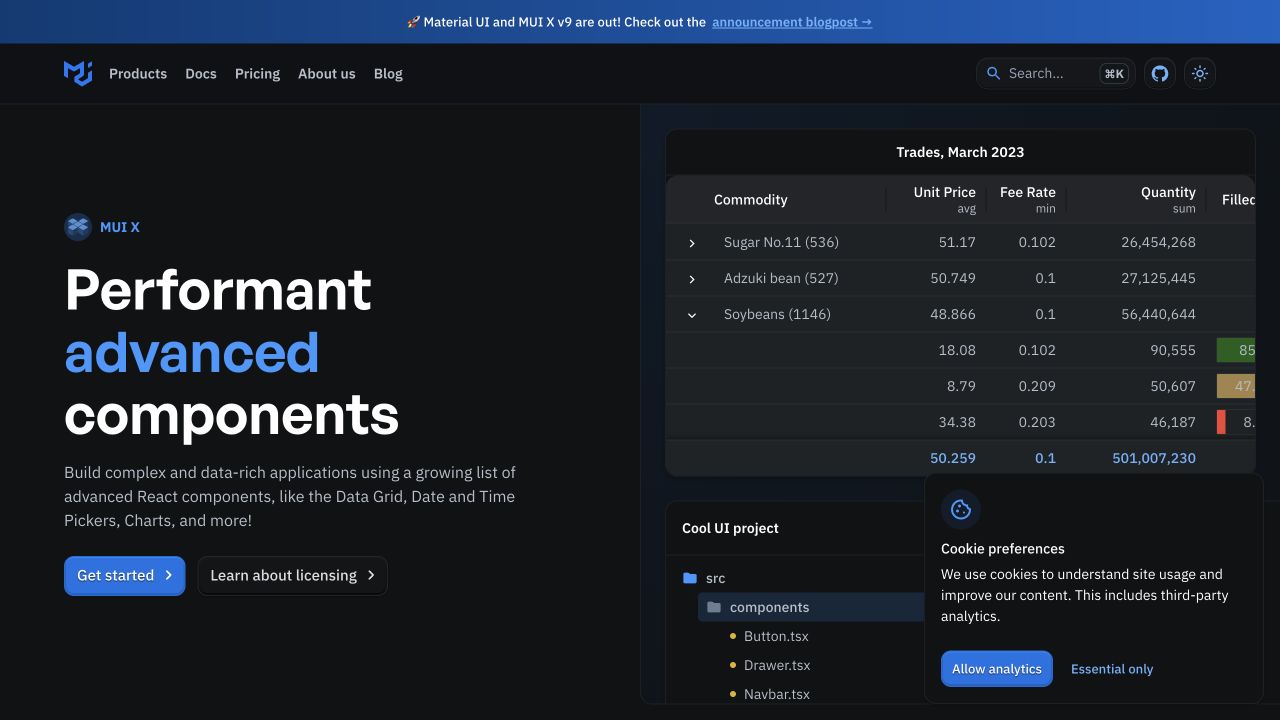Click the Quantity column header

click(1168, 199)
